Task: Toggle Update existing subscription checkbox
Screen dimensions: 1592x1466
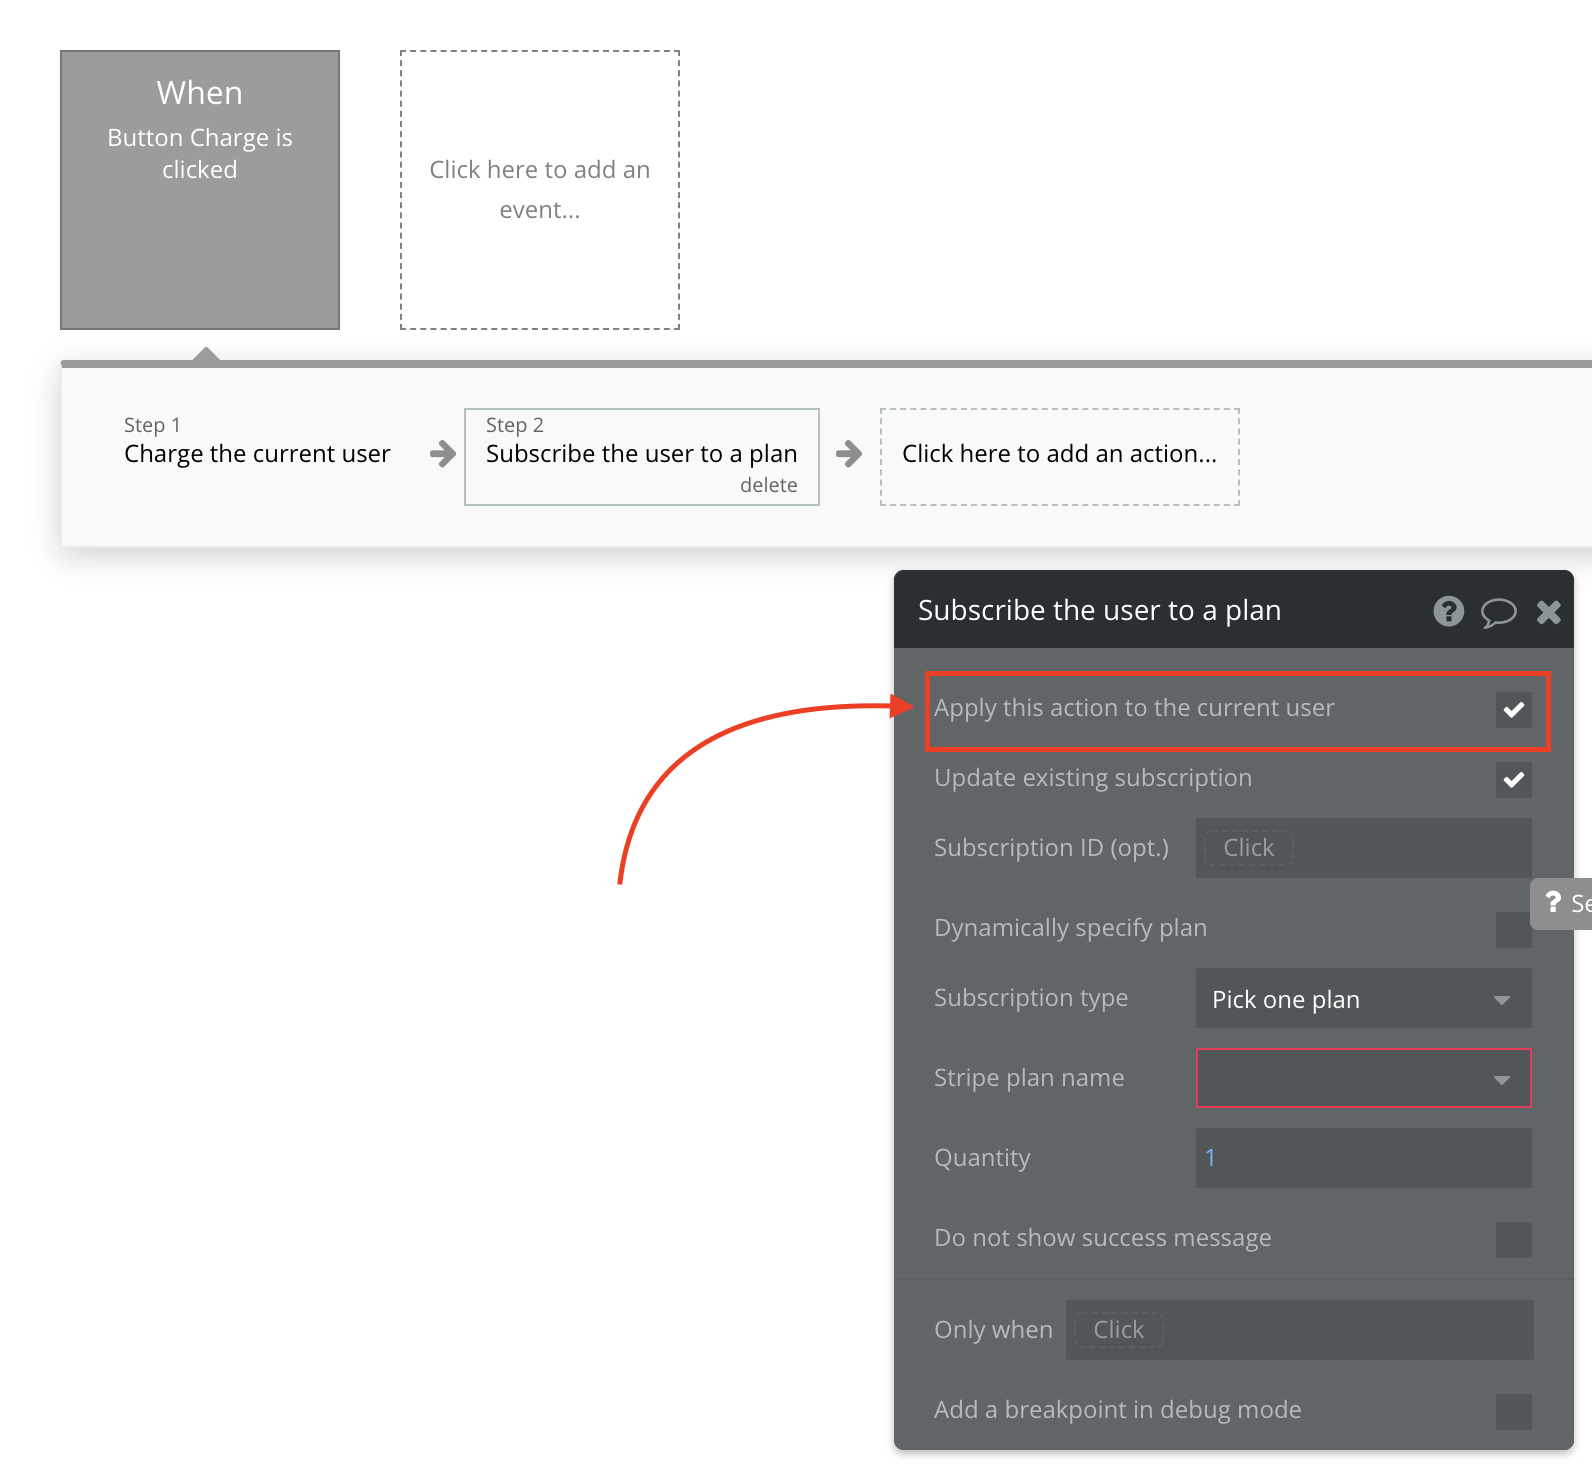Action: (1513, 779)
